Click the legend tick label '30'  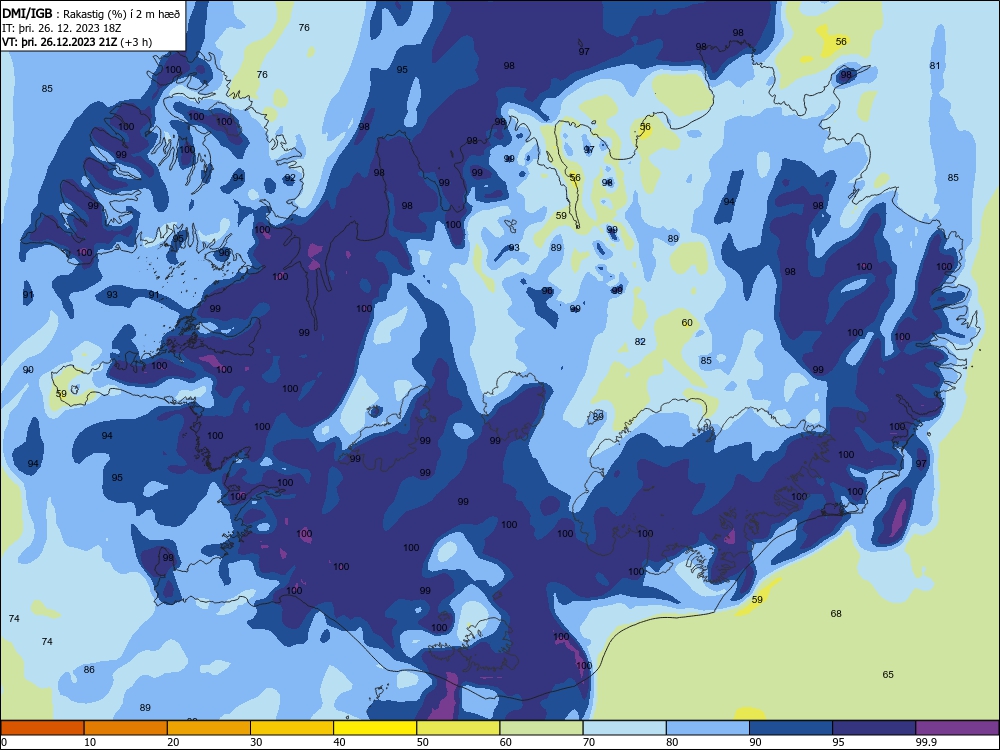[256, 742]
